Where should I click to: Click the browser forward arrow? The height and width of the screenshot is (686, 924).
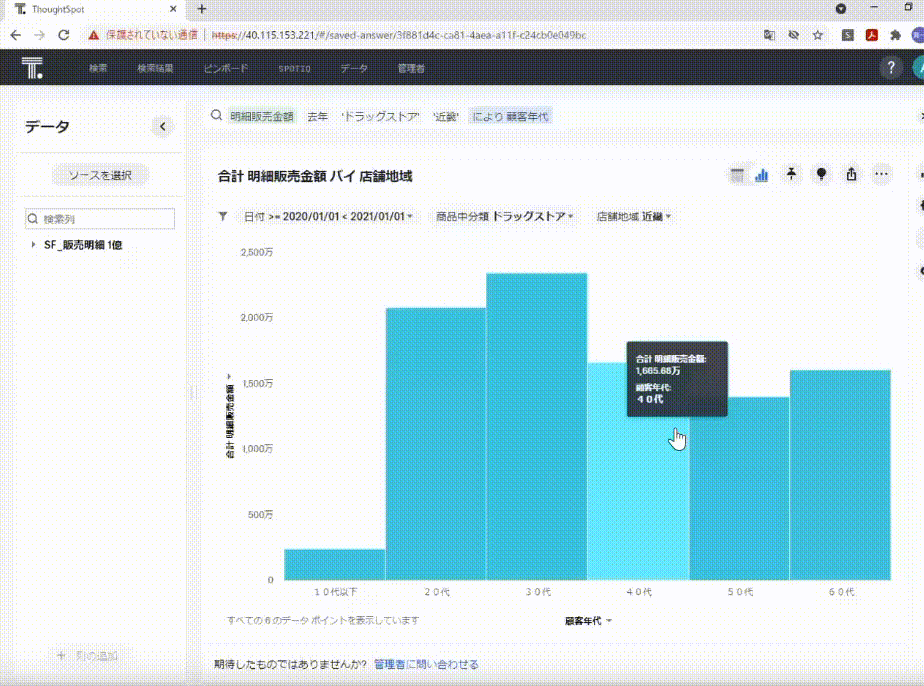click(x=39, y=35)
